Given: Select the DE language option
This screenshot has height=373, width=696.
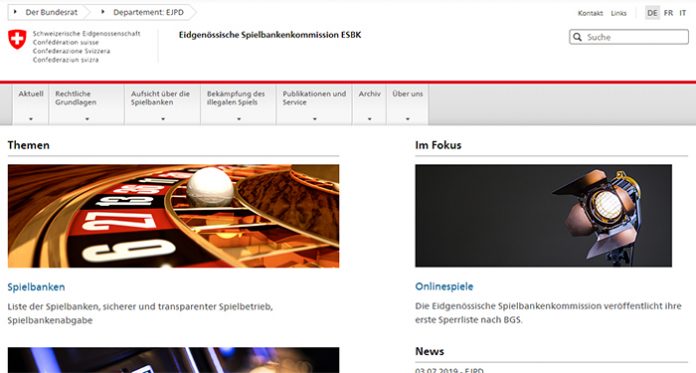Looking at the screenshot, I should [652, 13].
